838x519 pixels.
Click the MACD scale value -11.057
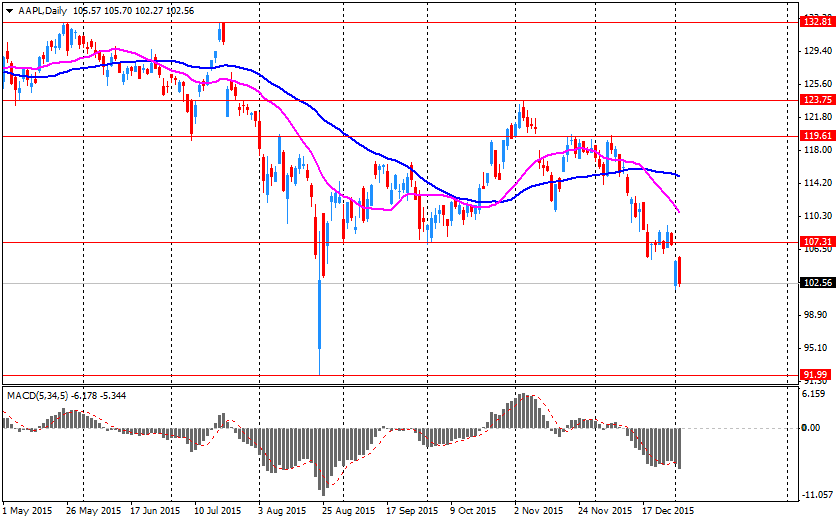817,495
